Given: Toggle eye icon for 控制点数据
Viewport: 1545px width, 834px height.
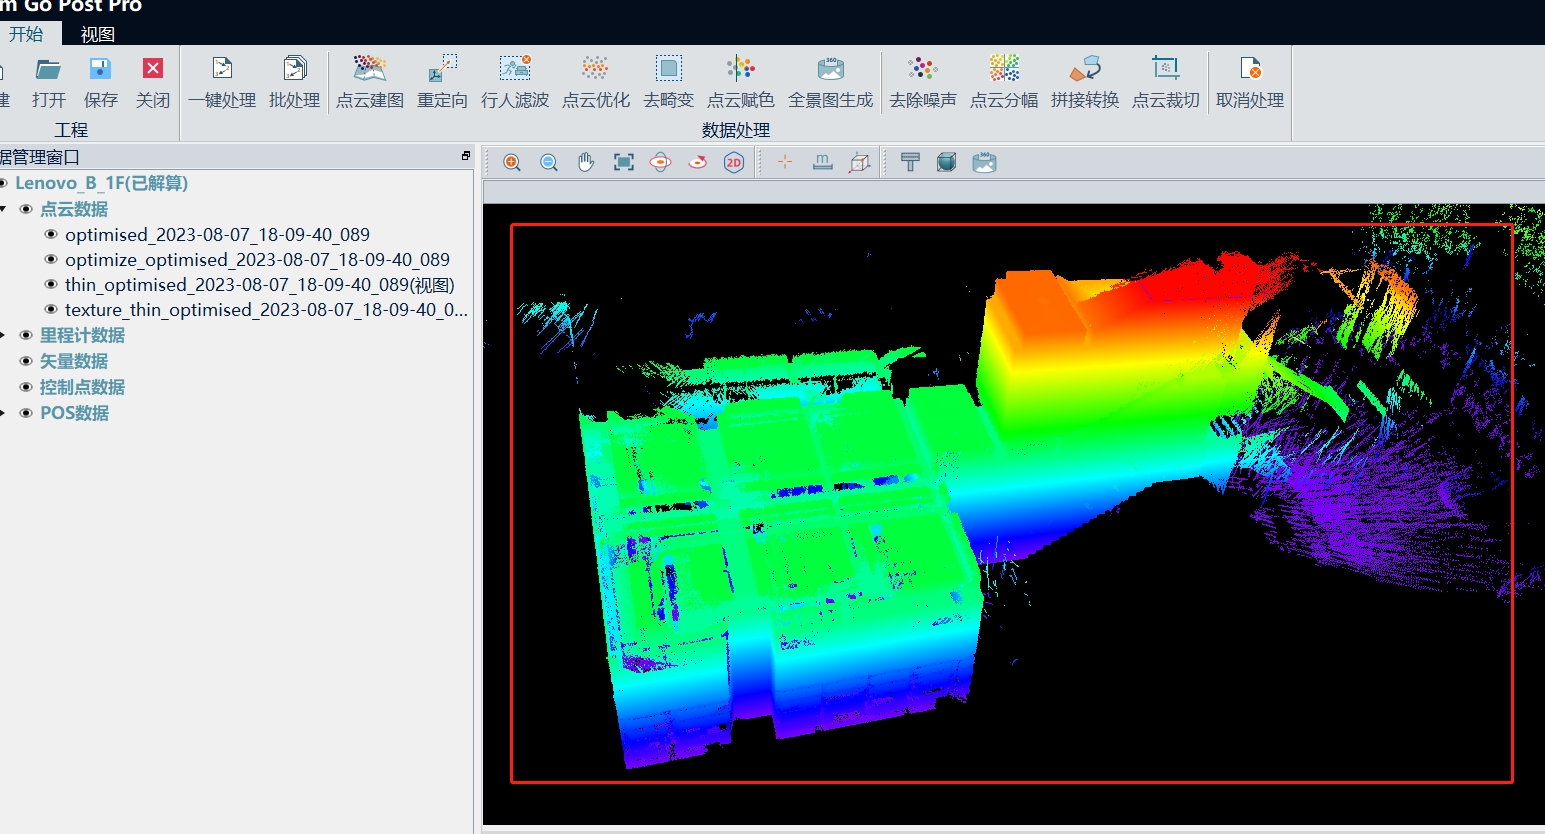Looking at the screenshot, I should tap(26, 387).
